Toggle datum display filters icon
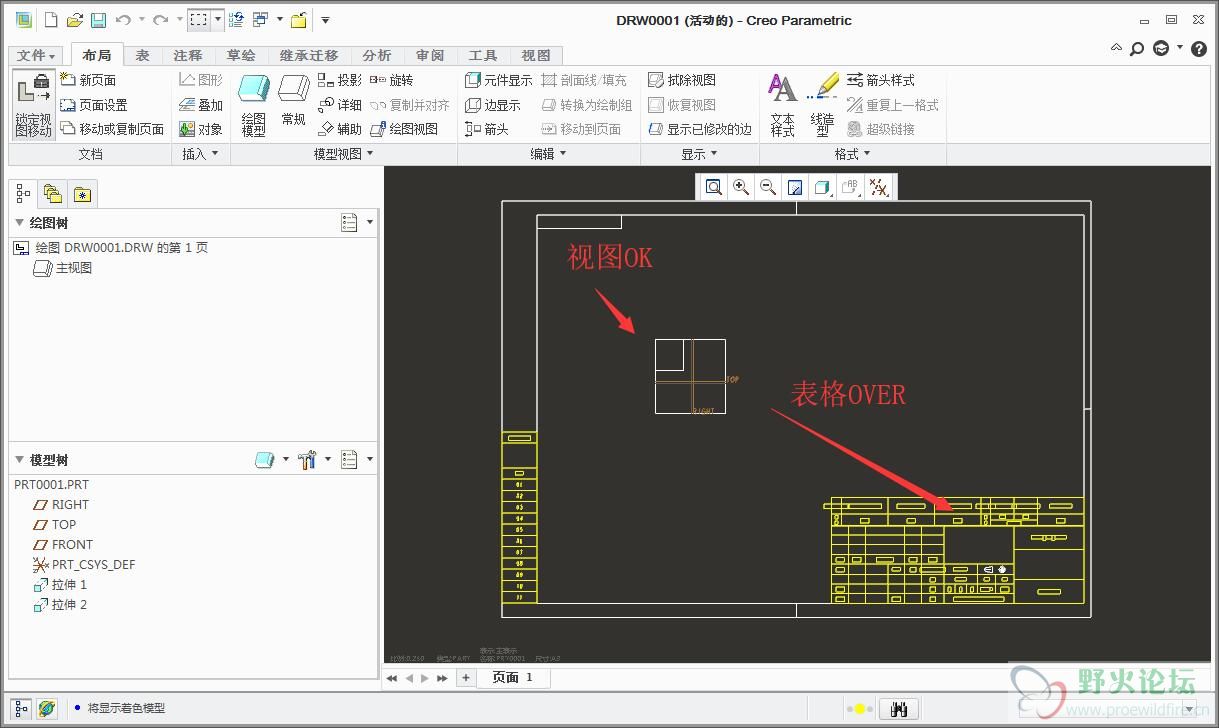This screenshot has width=1219, height=728. [879, 187]
